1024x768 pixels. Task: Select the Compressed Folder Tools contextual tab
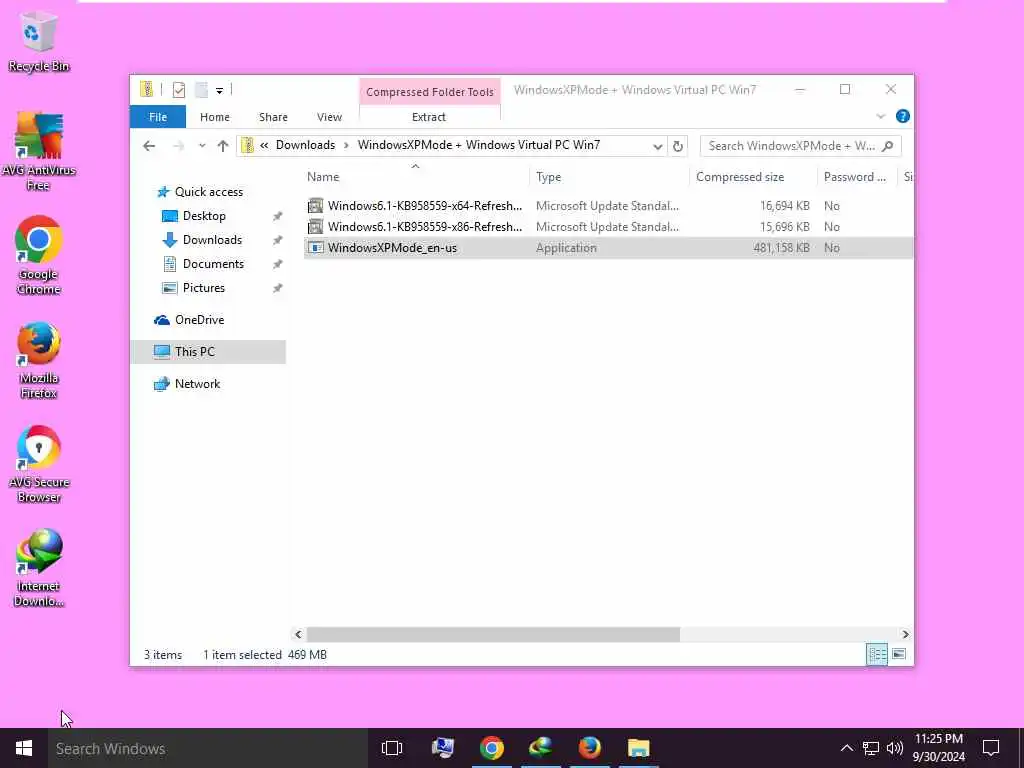[x=430, y=92]
